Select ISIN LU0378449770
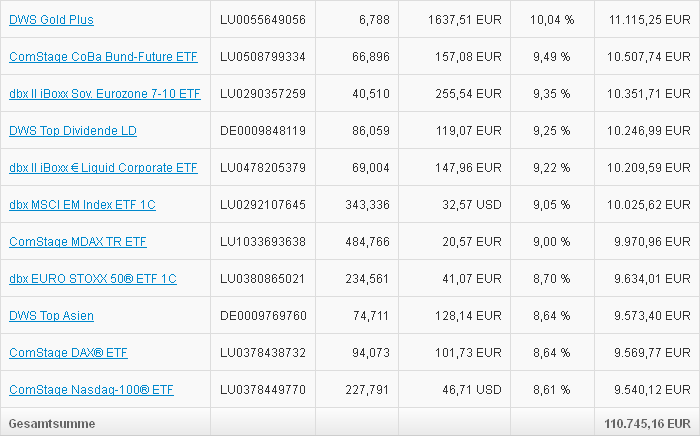This screenshot has width=700, height=436. [263, 390]
